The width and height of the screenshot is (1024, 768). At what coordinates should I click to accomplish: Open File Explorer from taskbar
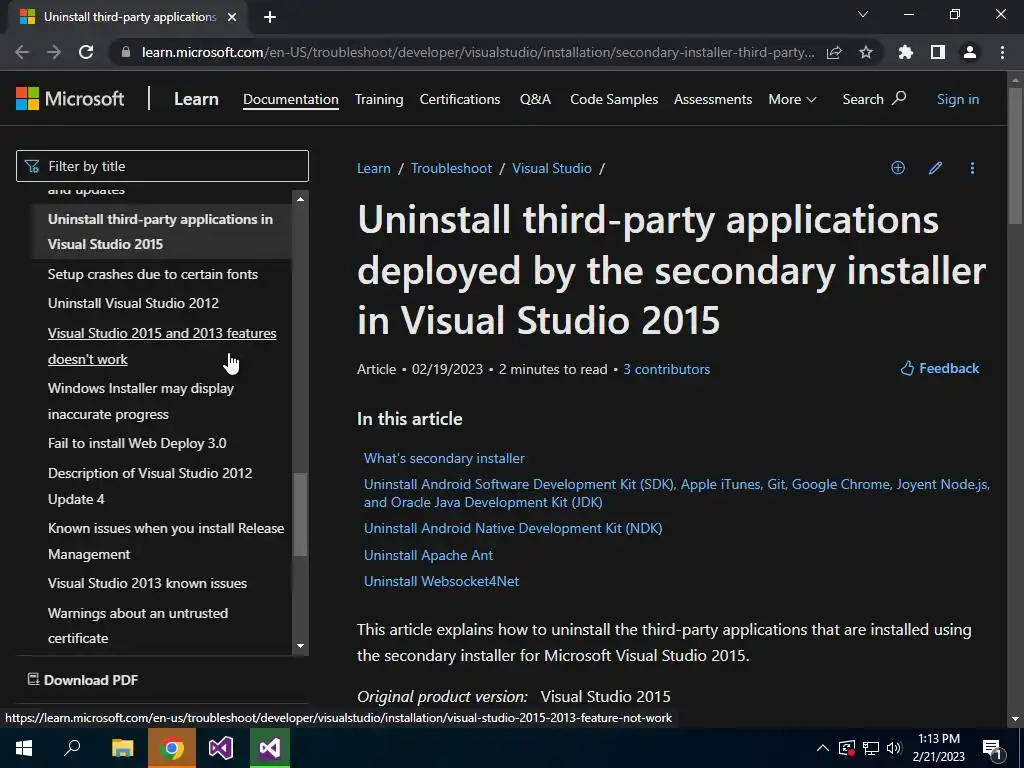pos(122,748)
